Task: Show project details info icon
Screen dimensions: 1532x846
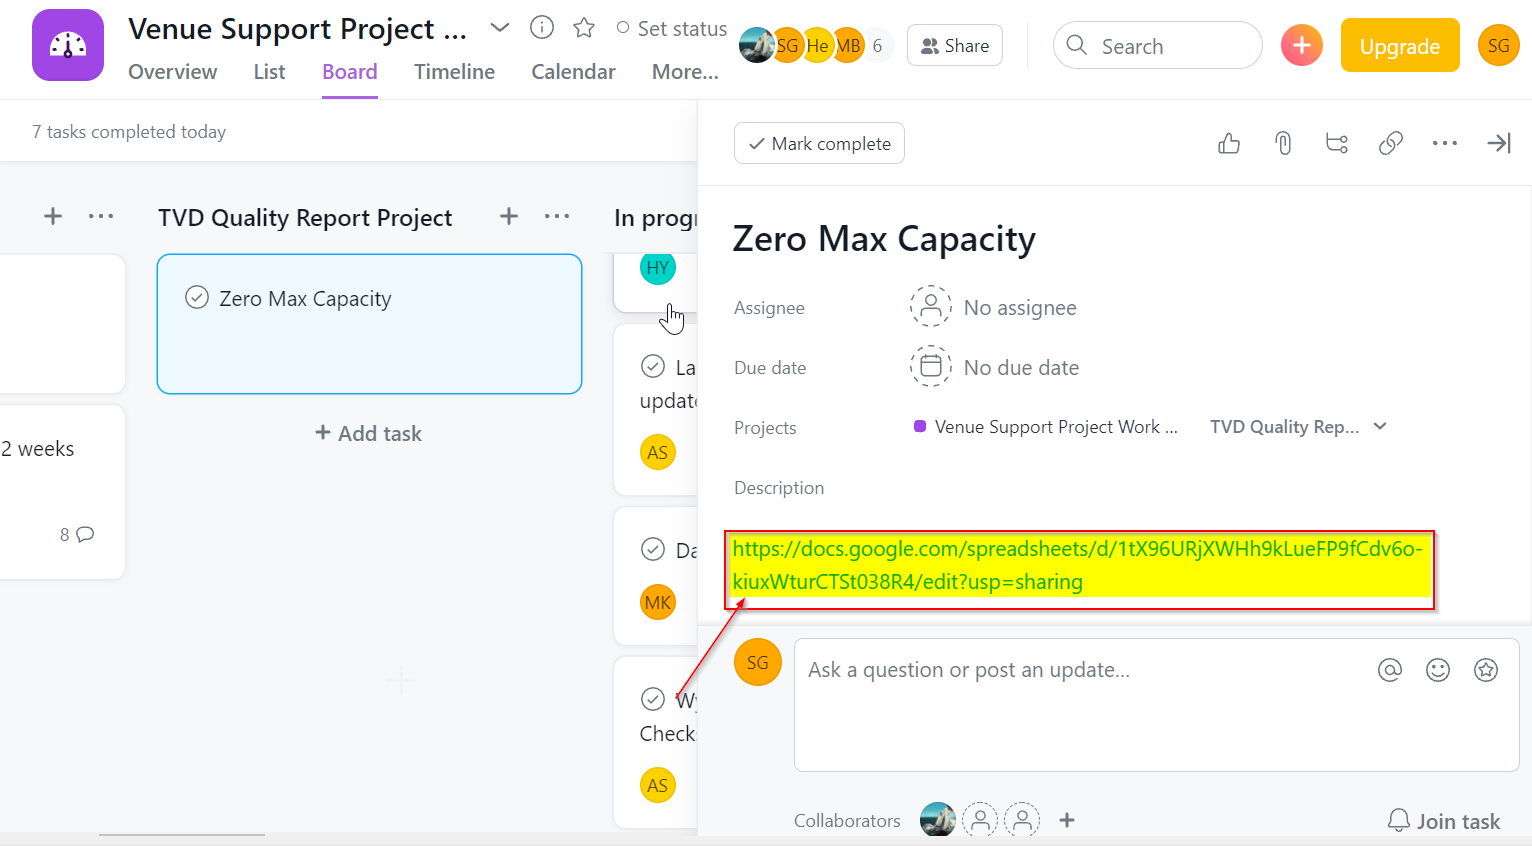Action: [x=542, y=28]
